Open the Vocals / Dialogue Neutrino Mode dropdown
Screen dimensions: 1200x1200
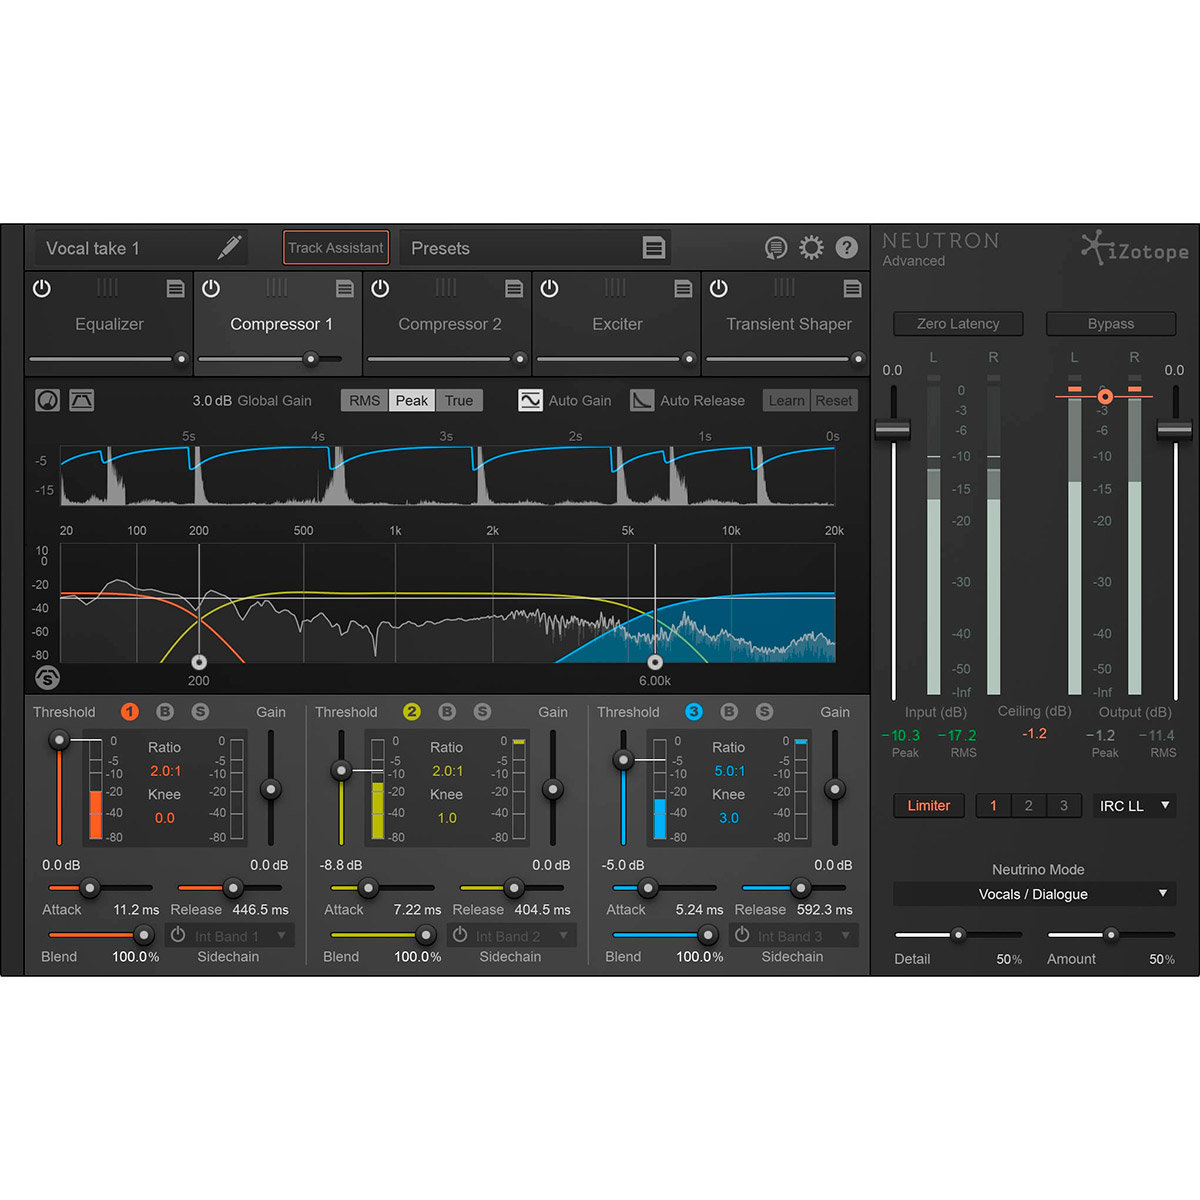point(1033,893)
